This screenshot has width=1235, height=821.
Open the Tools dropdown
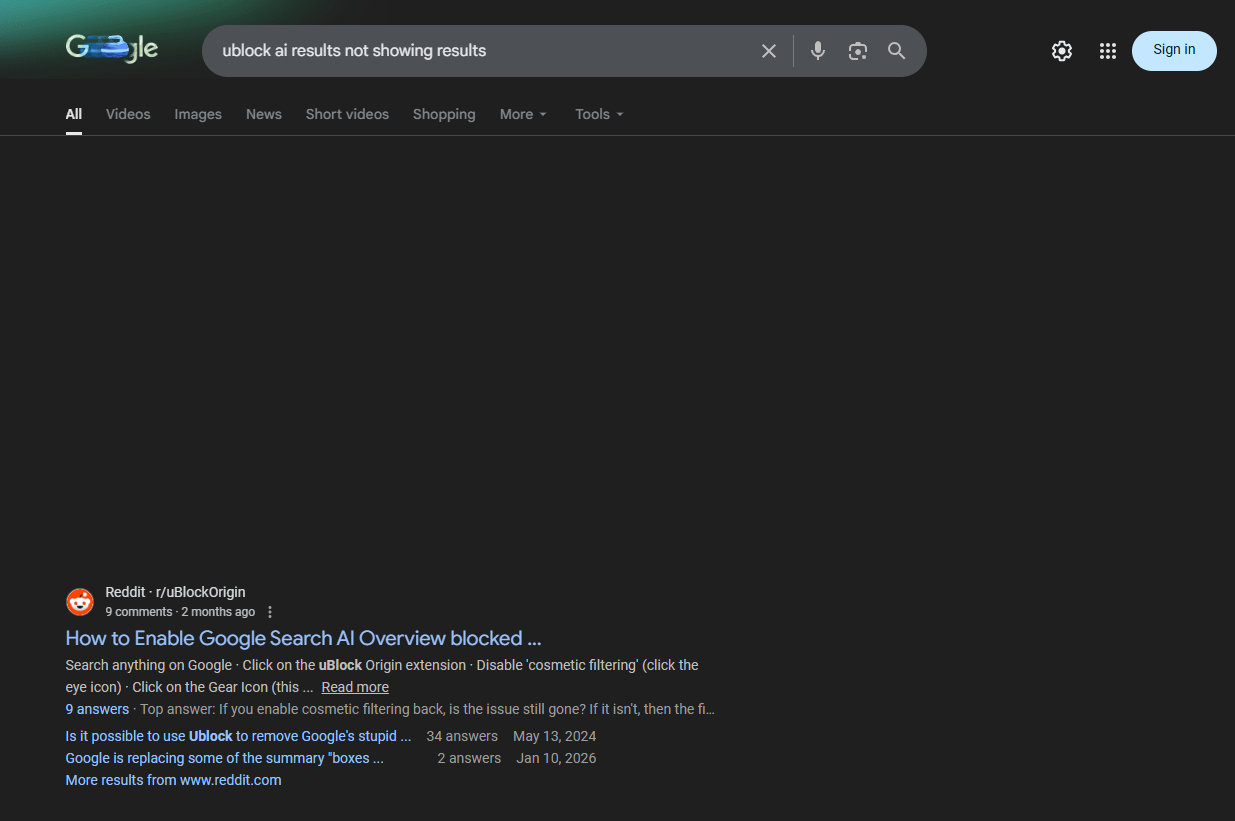click(599, 114)
